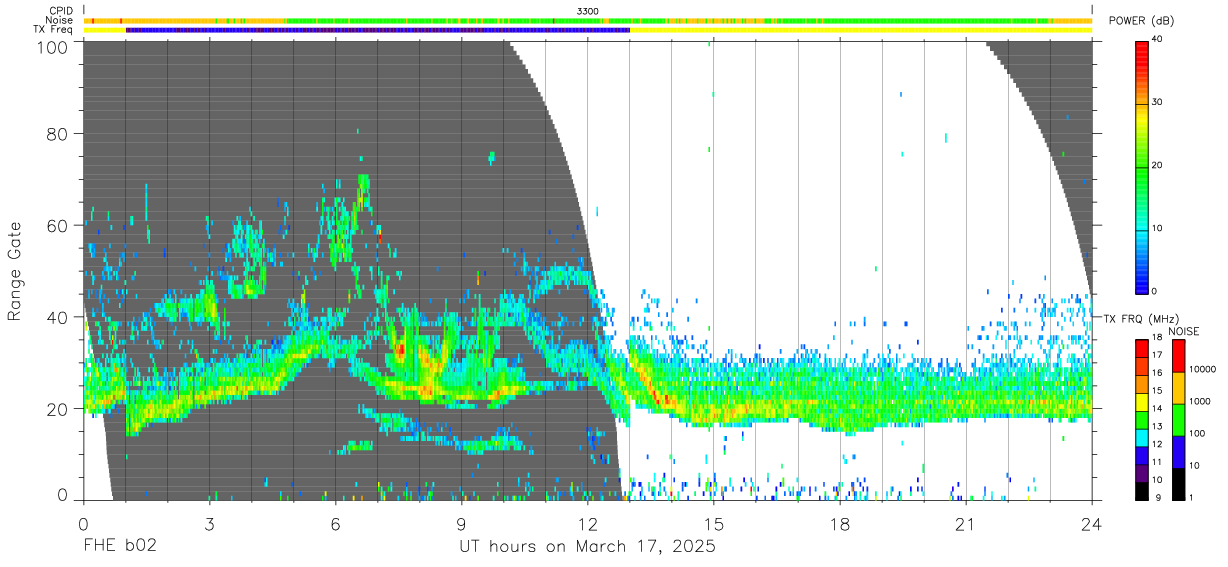This screenshot has width=1228, height=567.
Task: Click the TX Freq row label
Action: pos(54,30)
